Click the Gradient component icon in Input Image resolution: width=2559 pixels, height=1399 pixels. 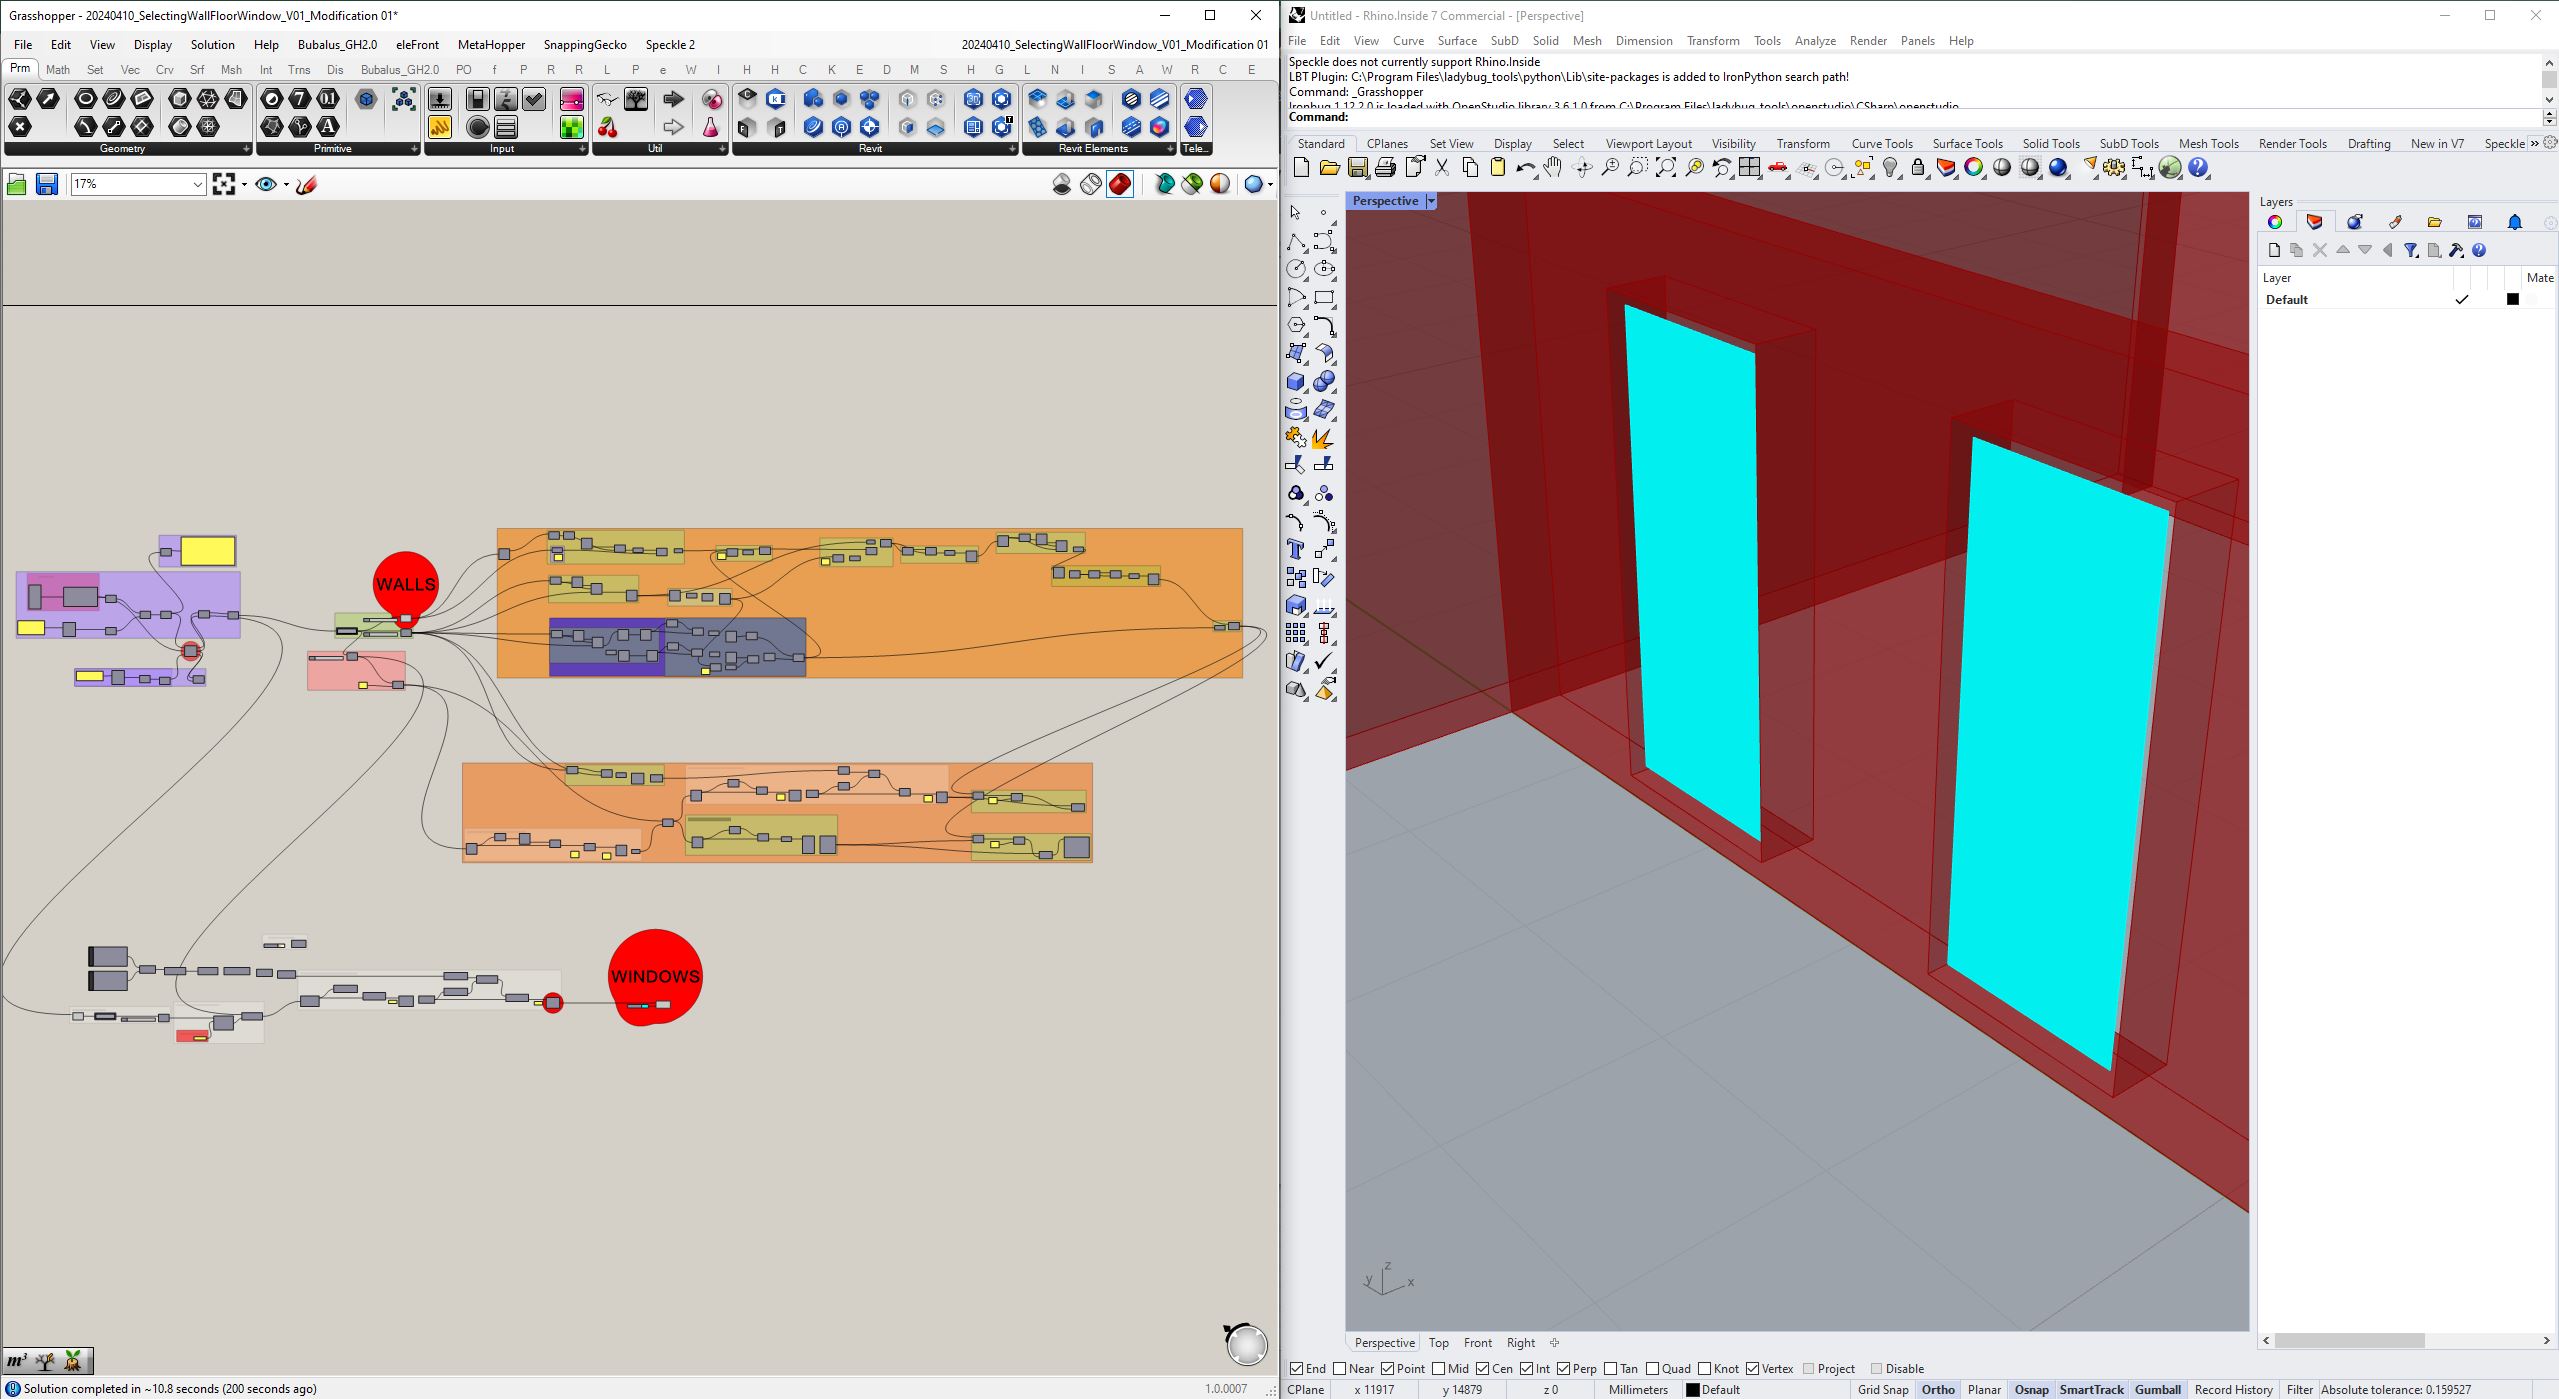click(572, 99)
